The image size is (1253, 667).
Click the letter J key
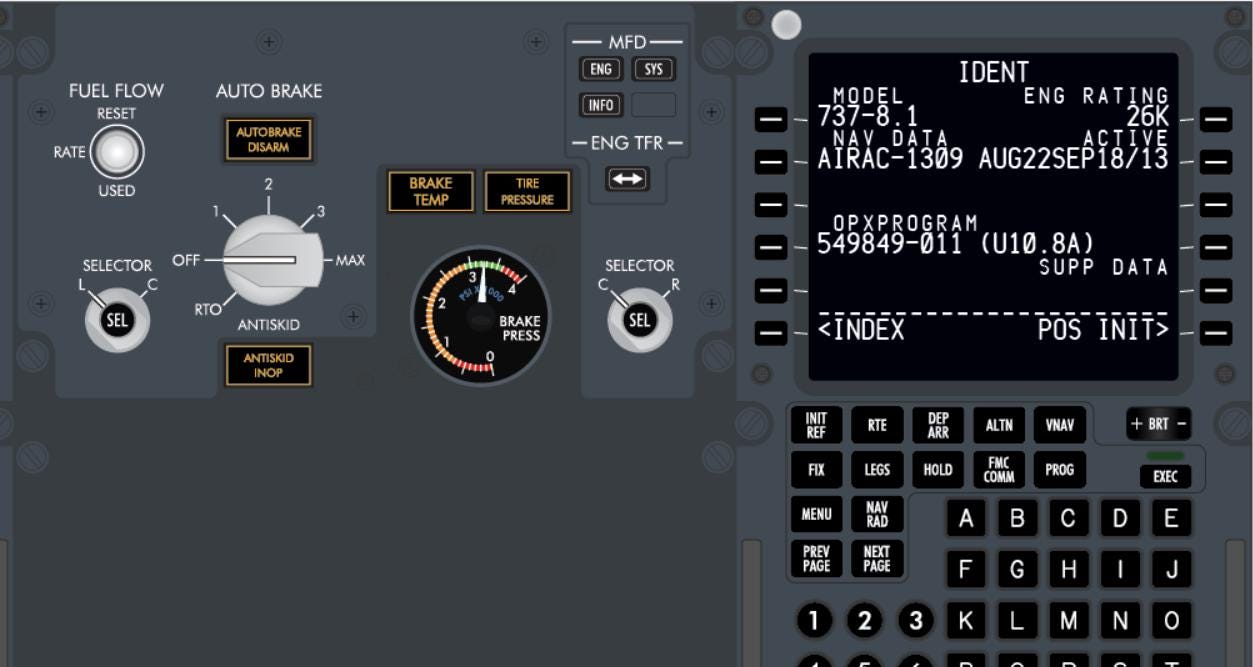pyautogui.click(x=1171, y=570)
